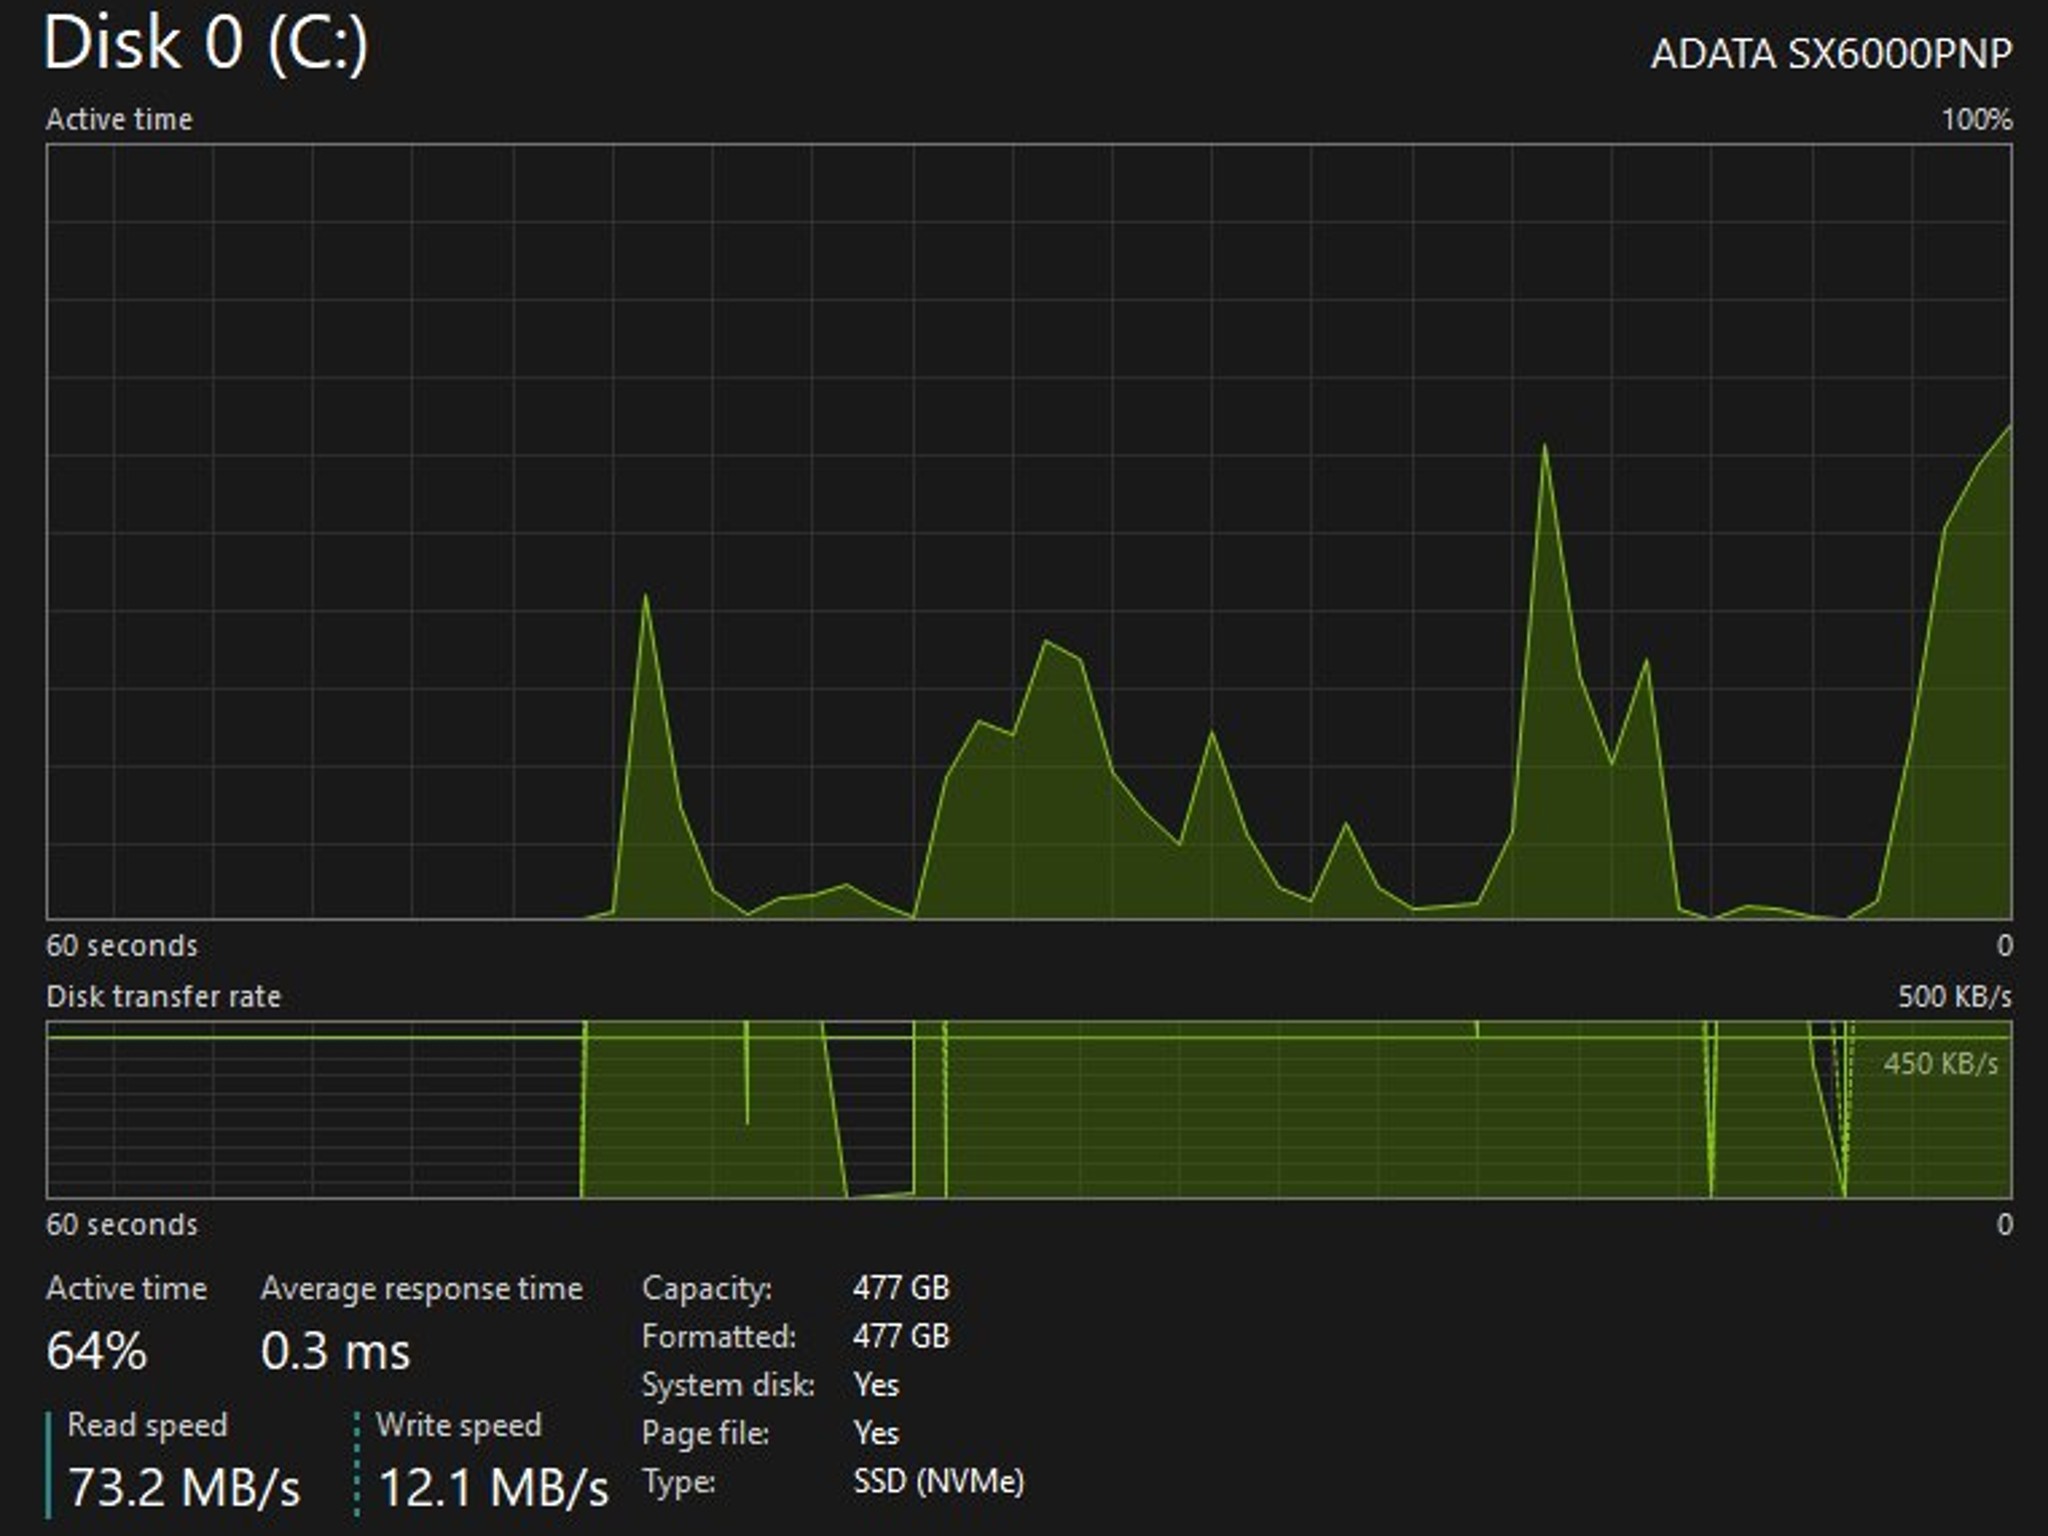Viewport: 2048px width, 1536px height.
Task: Click the Capacity 477 GB value
Action: coord(901,1288)
